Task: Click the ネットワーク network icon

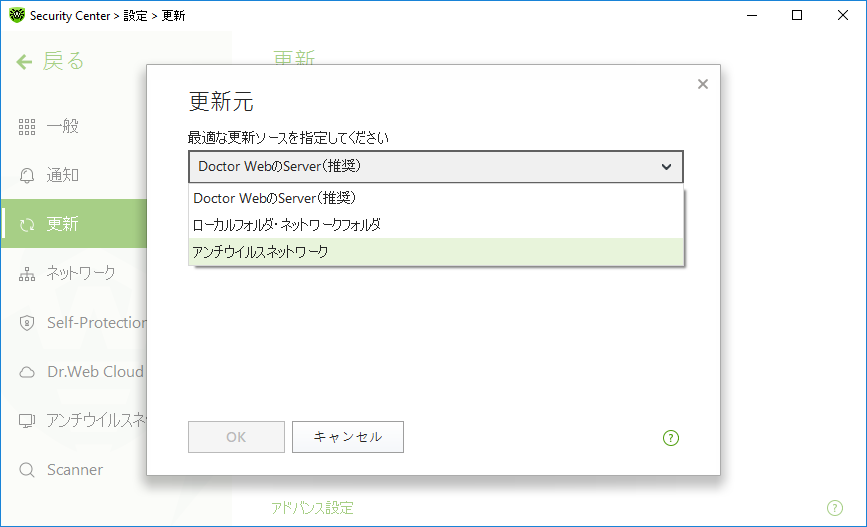Action: coord(27,274)
